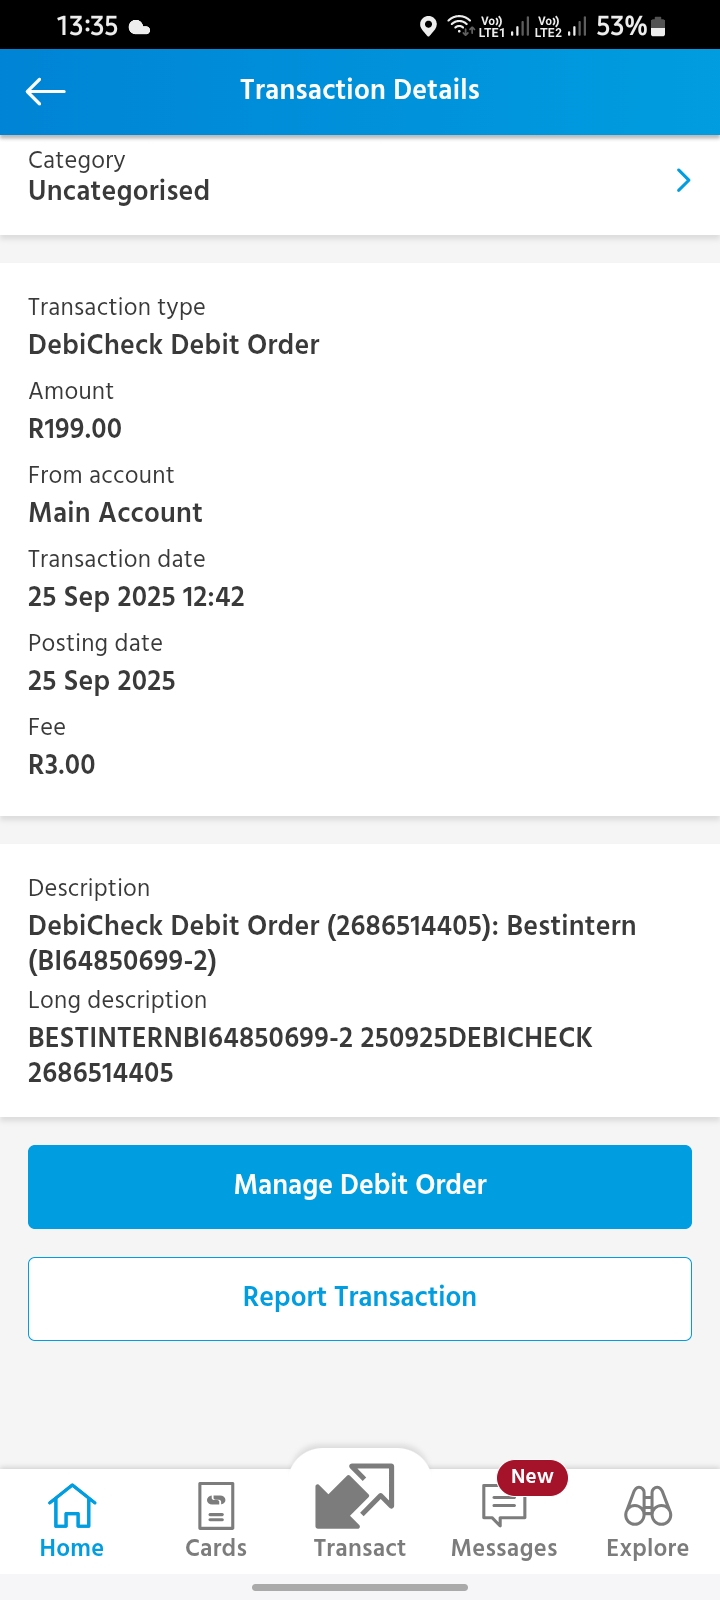Tap the DebiCheck description text
The height and width of the screenshot is (1600, 720).
332,942
